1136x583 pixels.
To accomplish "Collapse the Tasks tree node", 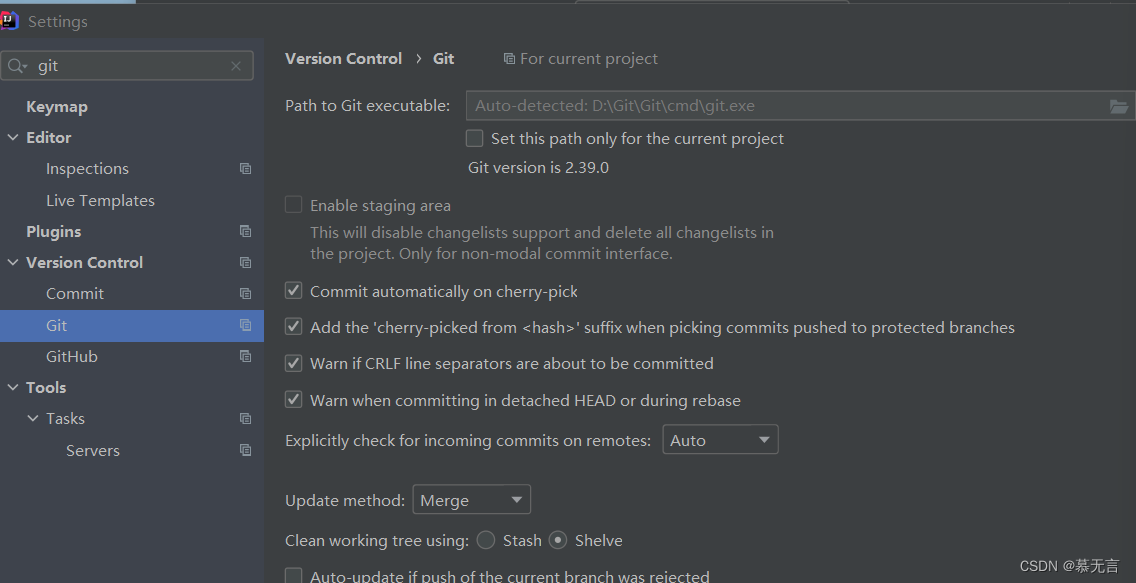I will [x=33, y=419].
